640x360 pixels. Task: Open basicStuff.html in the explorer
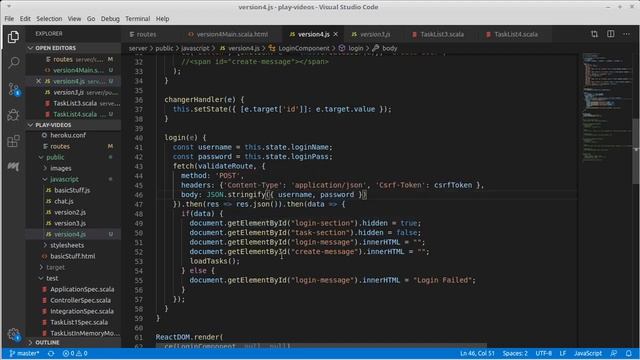coord(73,256)
